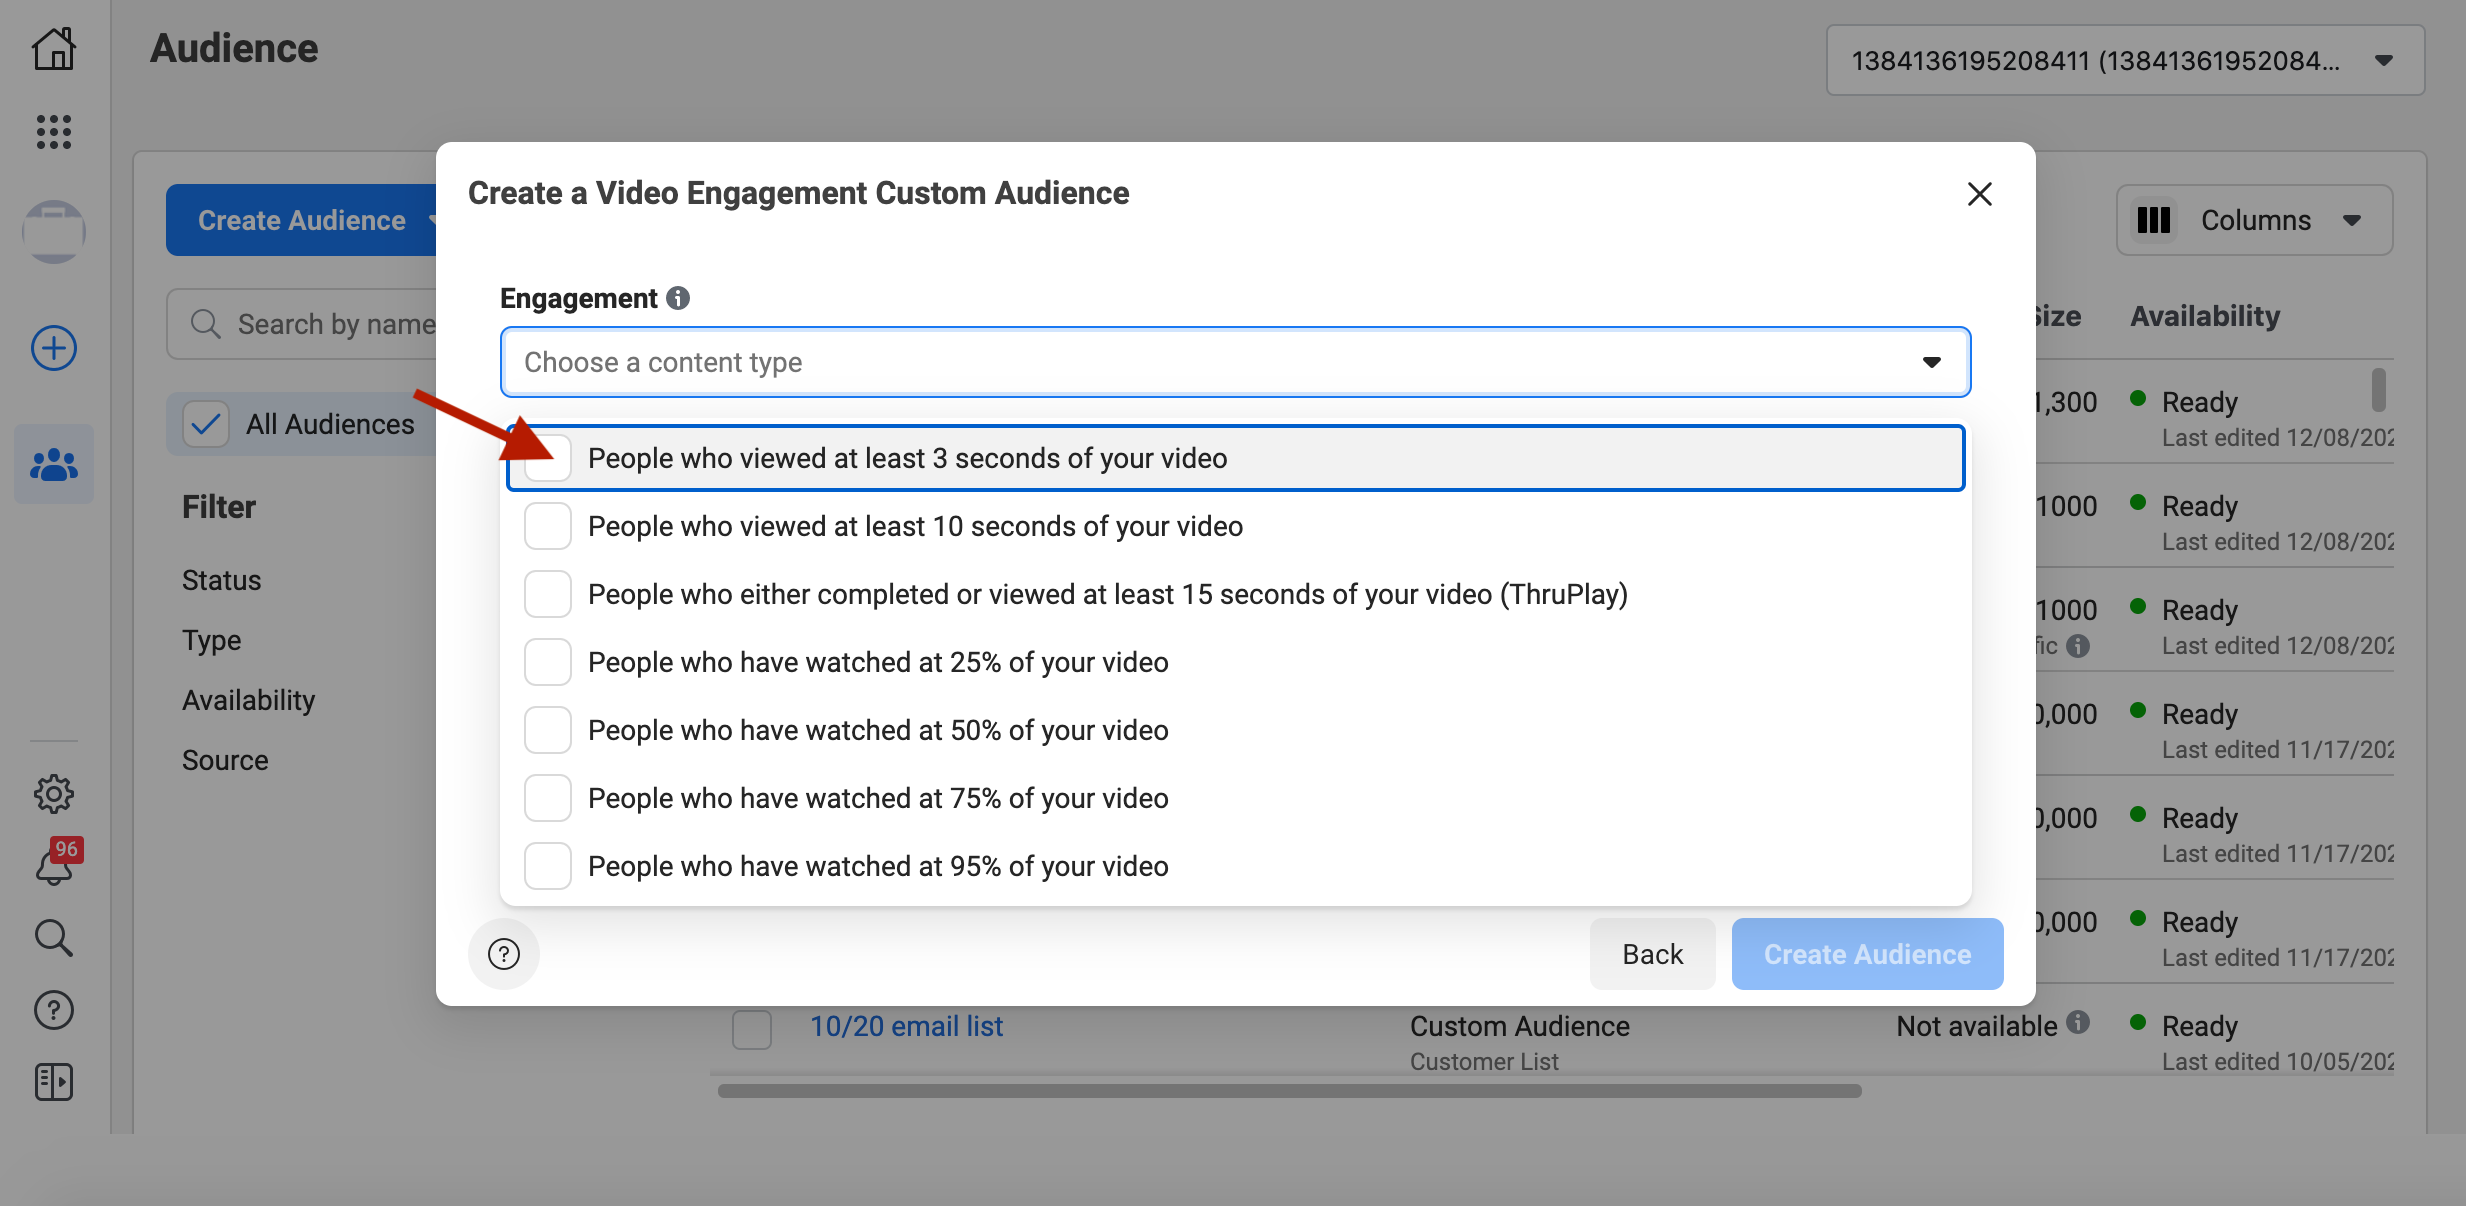Viewport: 2466px width, 1206px height.
Task: Open the 10/20 email list link
Action: (906, 1026)
